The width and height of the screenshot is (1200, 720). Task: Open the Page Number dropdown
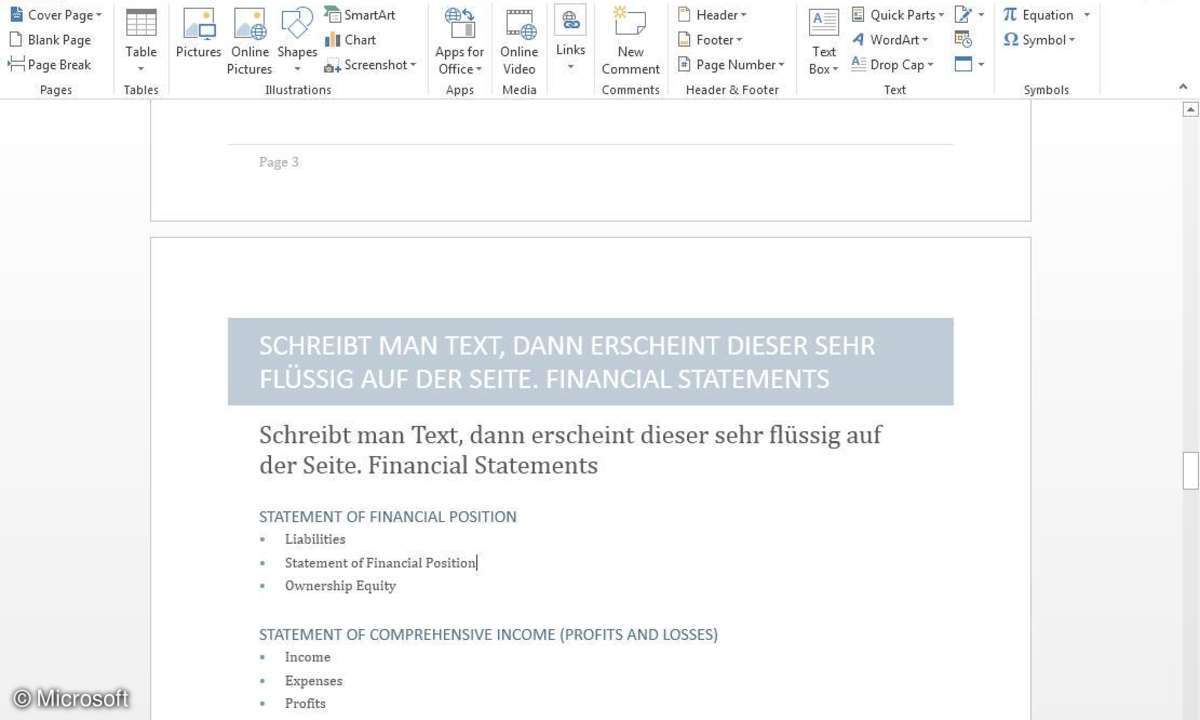pos(731,65)
